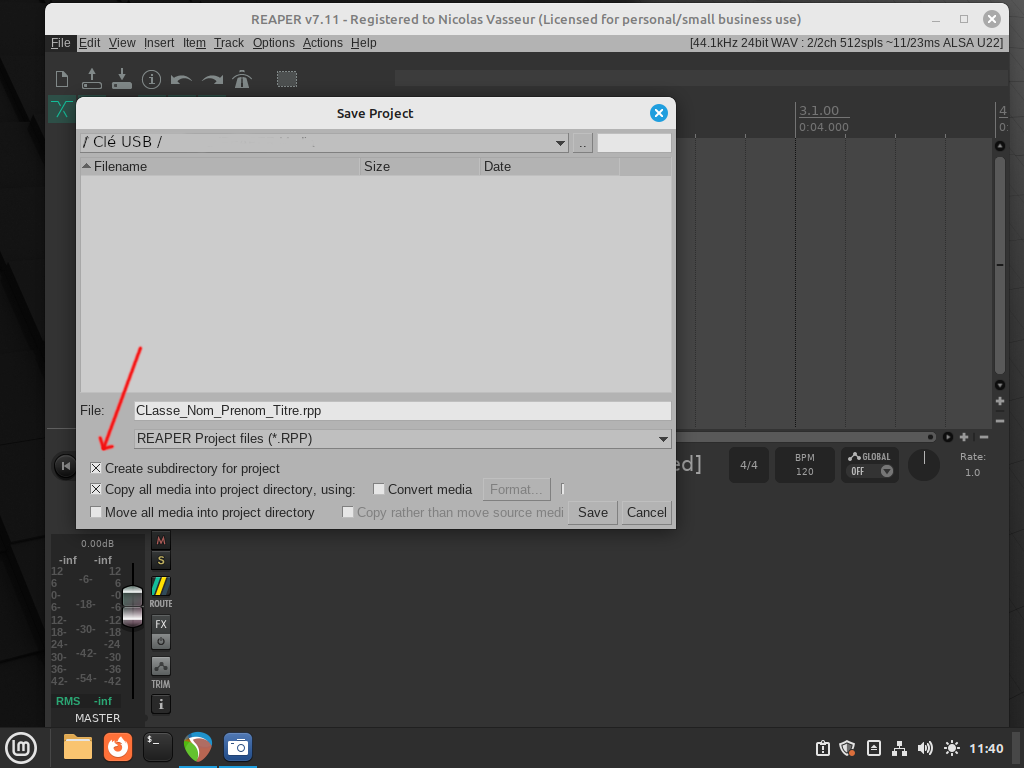Toggle GLOBAL automation OFF button
Viewport: 1024px width, 768px height.
coord(870,464)
